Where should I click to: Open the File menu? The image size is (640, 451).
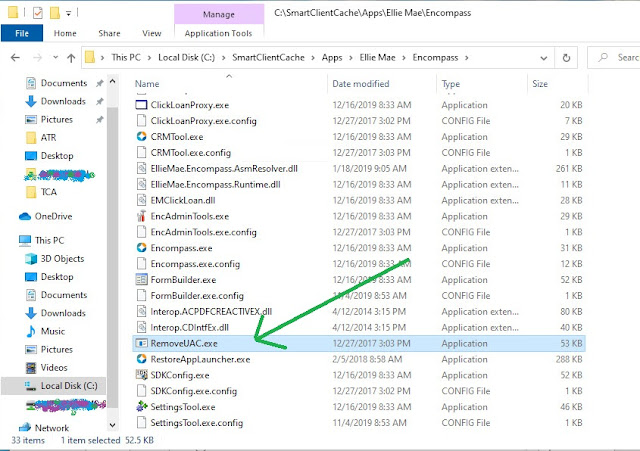(x=22, y=33)
